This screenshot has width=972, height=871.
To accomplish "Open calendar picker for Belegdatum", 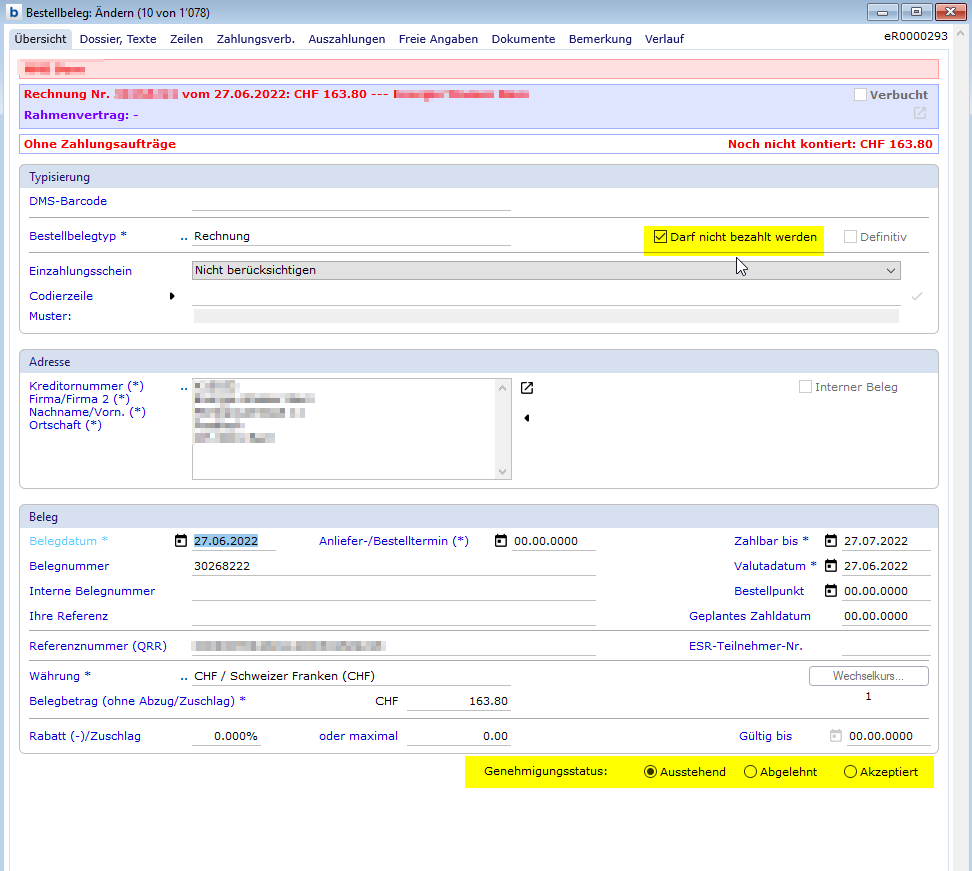I will coord(181,541).
